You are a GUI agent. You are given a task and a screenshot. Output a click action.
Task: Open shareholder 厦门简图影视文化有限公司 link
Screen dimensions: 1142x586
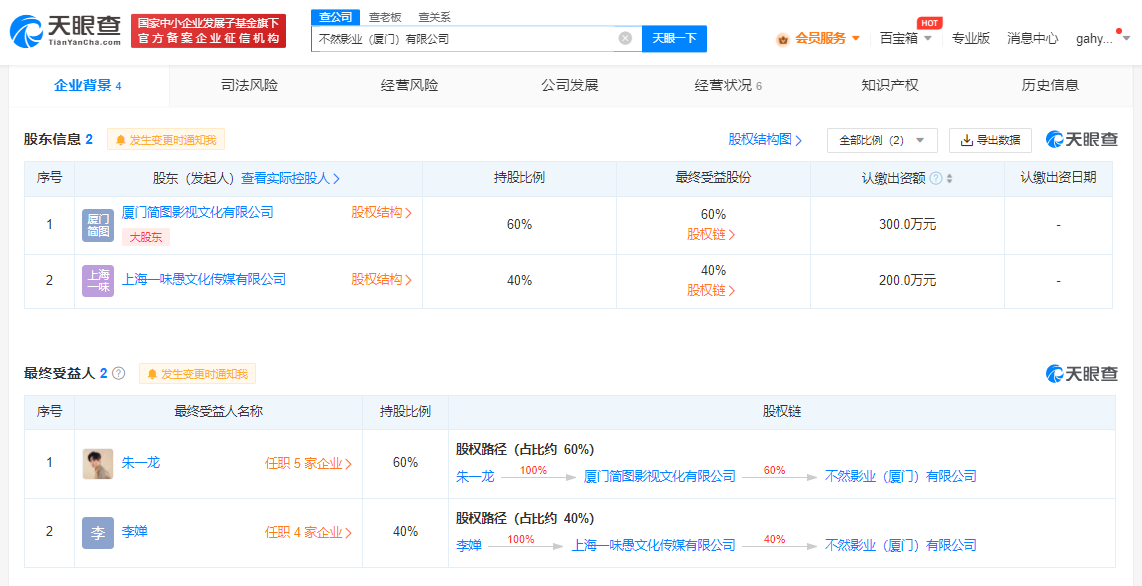pos(197,213)
